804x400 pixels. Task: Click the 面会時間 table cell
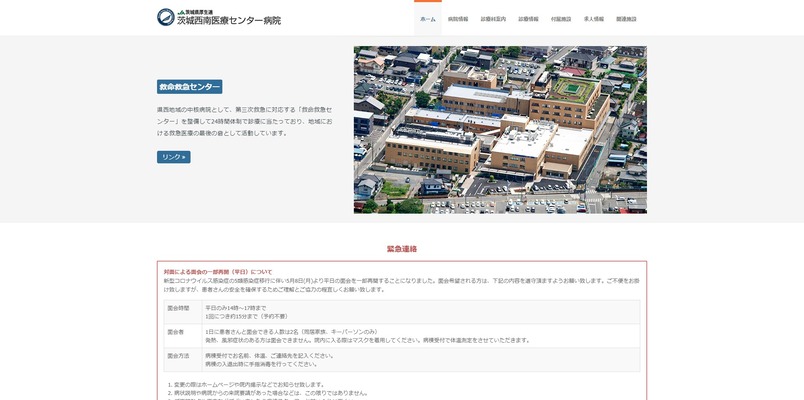[183, 312]
